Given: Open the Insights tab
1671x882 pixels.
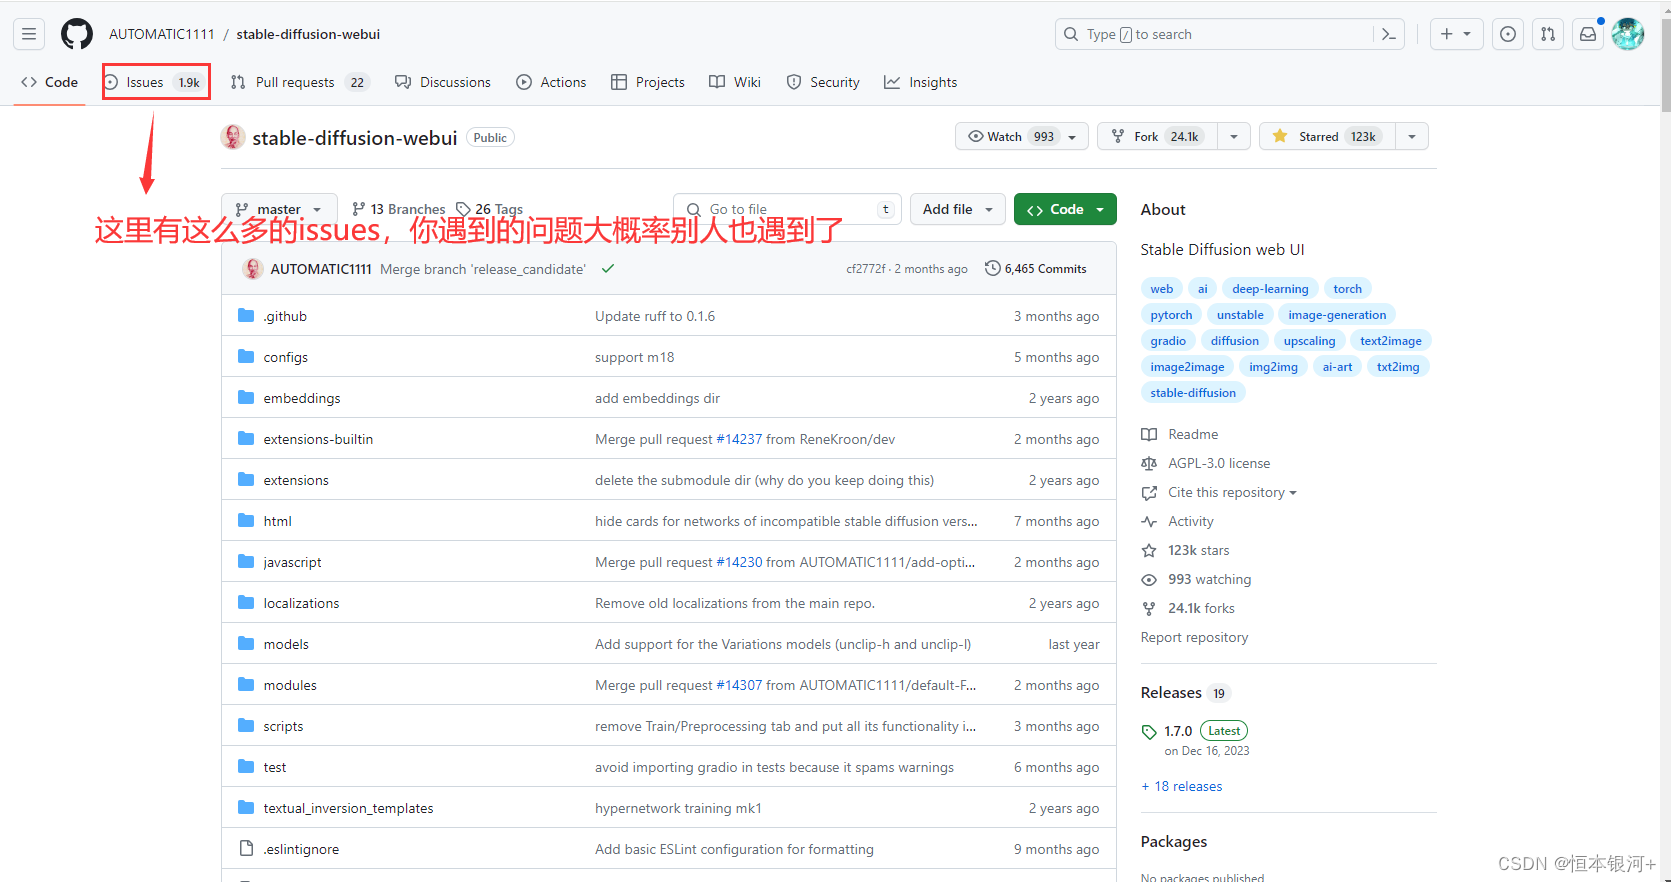Looking at the screenshot, I should [x=921, y=82].
